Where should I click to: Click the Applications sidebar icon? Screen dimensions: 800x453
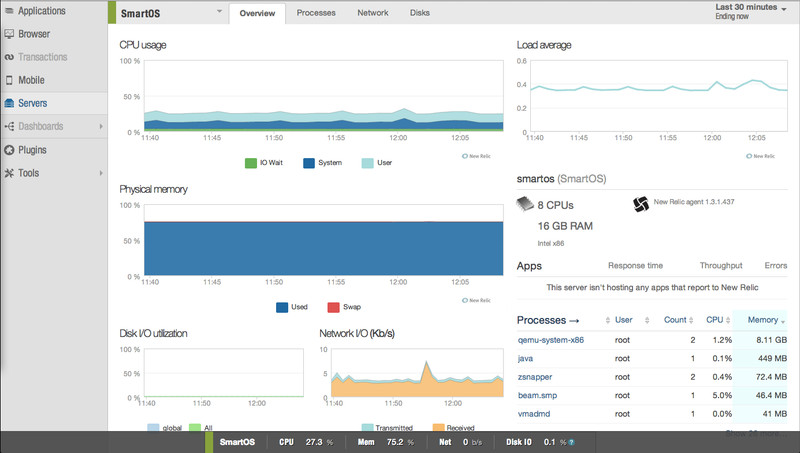point(9,11)
